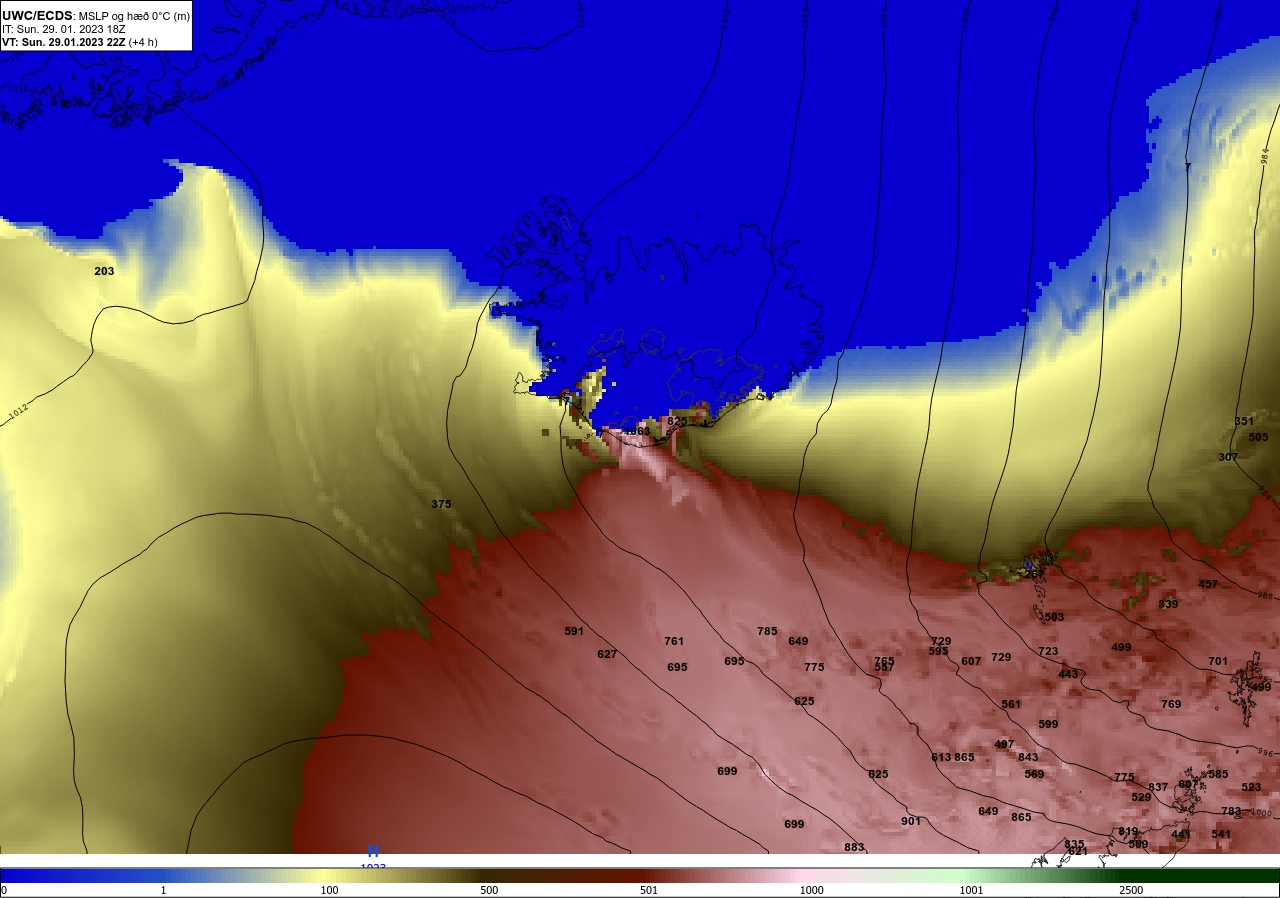Click the UWC/ECDS map title line
The image size is (1280, 898).
pos(96,15)
